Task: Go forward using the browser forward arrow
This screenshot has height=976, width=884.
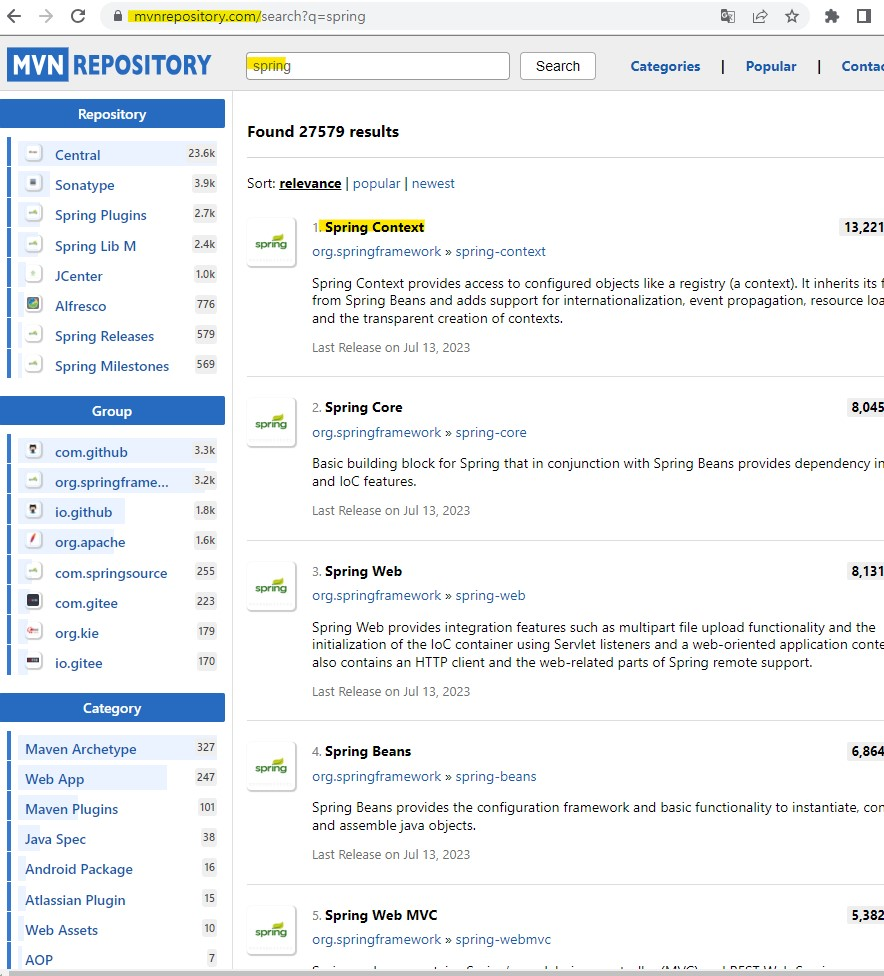Action: click(x=46, y=16)
